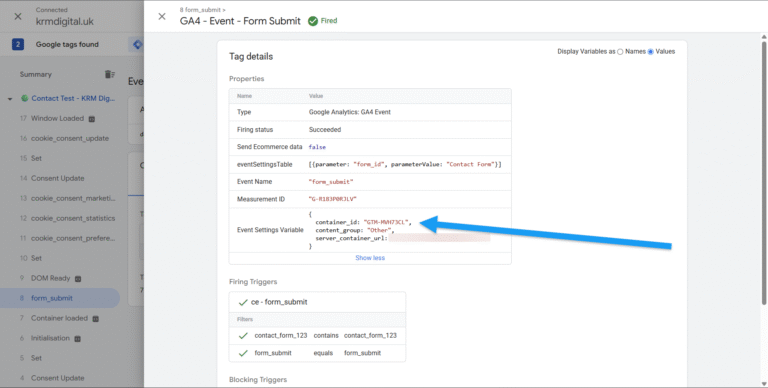Click the content_group value "Other"
This screenshot has width=768, height=388.
click(x=379, y=230)
